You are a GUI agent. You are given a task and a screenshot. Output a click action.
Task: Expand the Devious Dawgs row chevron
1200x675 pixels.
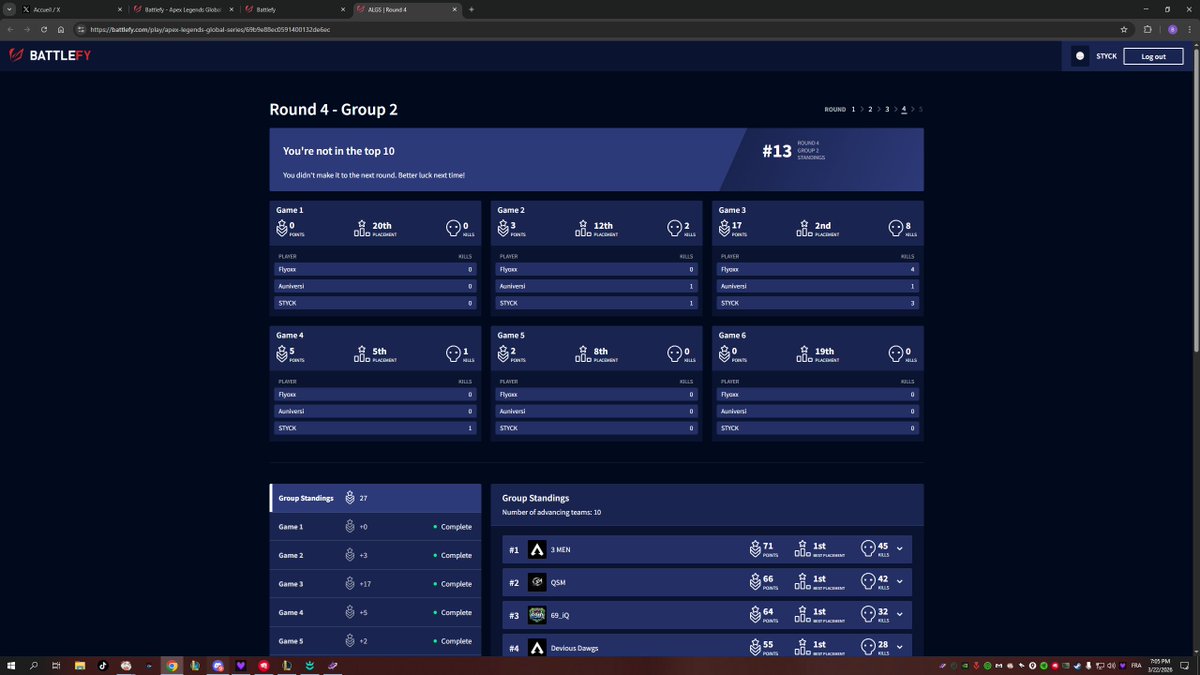(899, 648)
